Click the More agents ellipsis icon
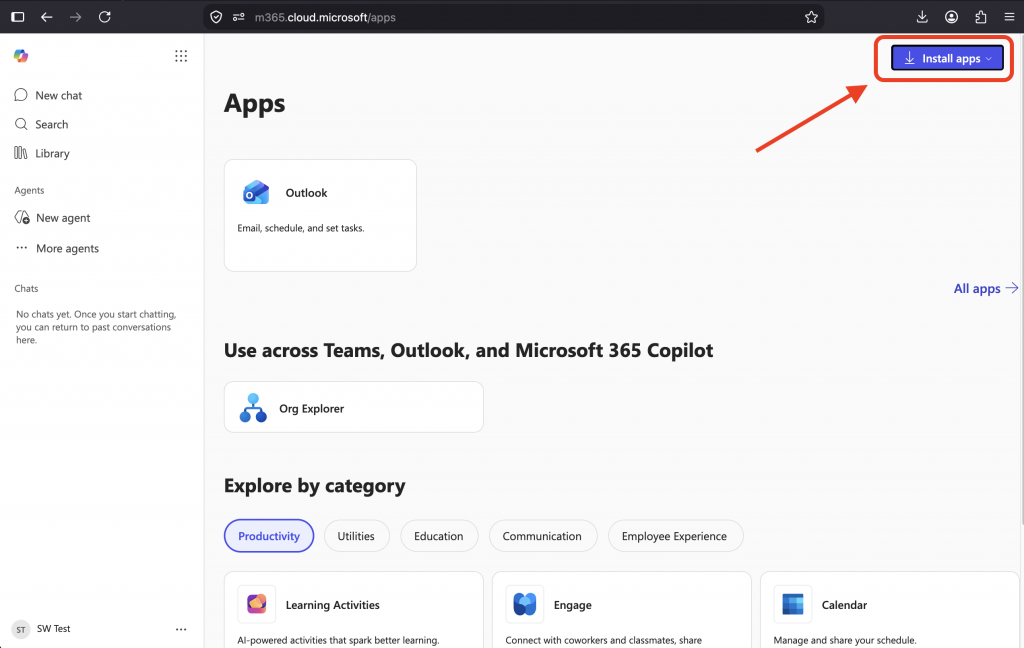The image size is (1024, 648). pyautogui.click(x=22, y=248)
